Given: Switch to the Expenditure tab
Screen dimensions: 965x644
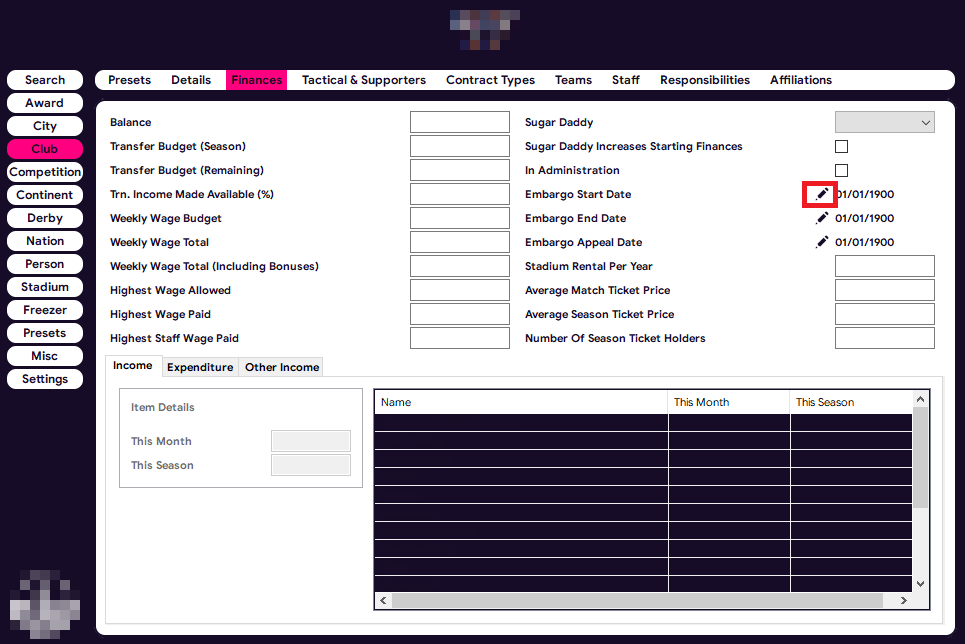Looking at the screenshot, I should click(x=200, y=367).
